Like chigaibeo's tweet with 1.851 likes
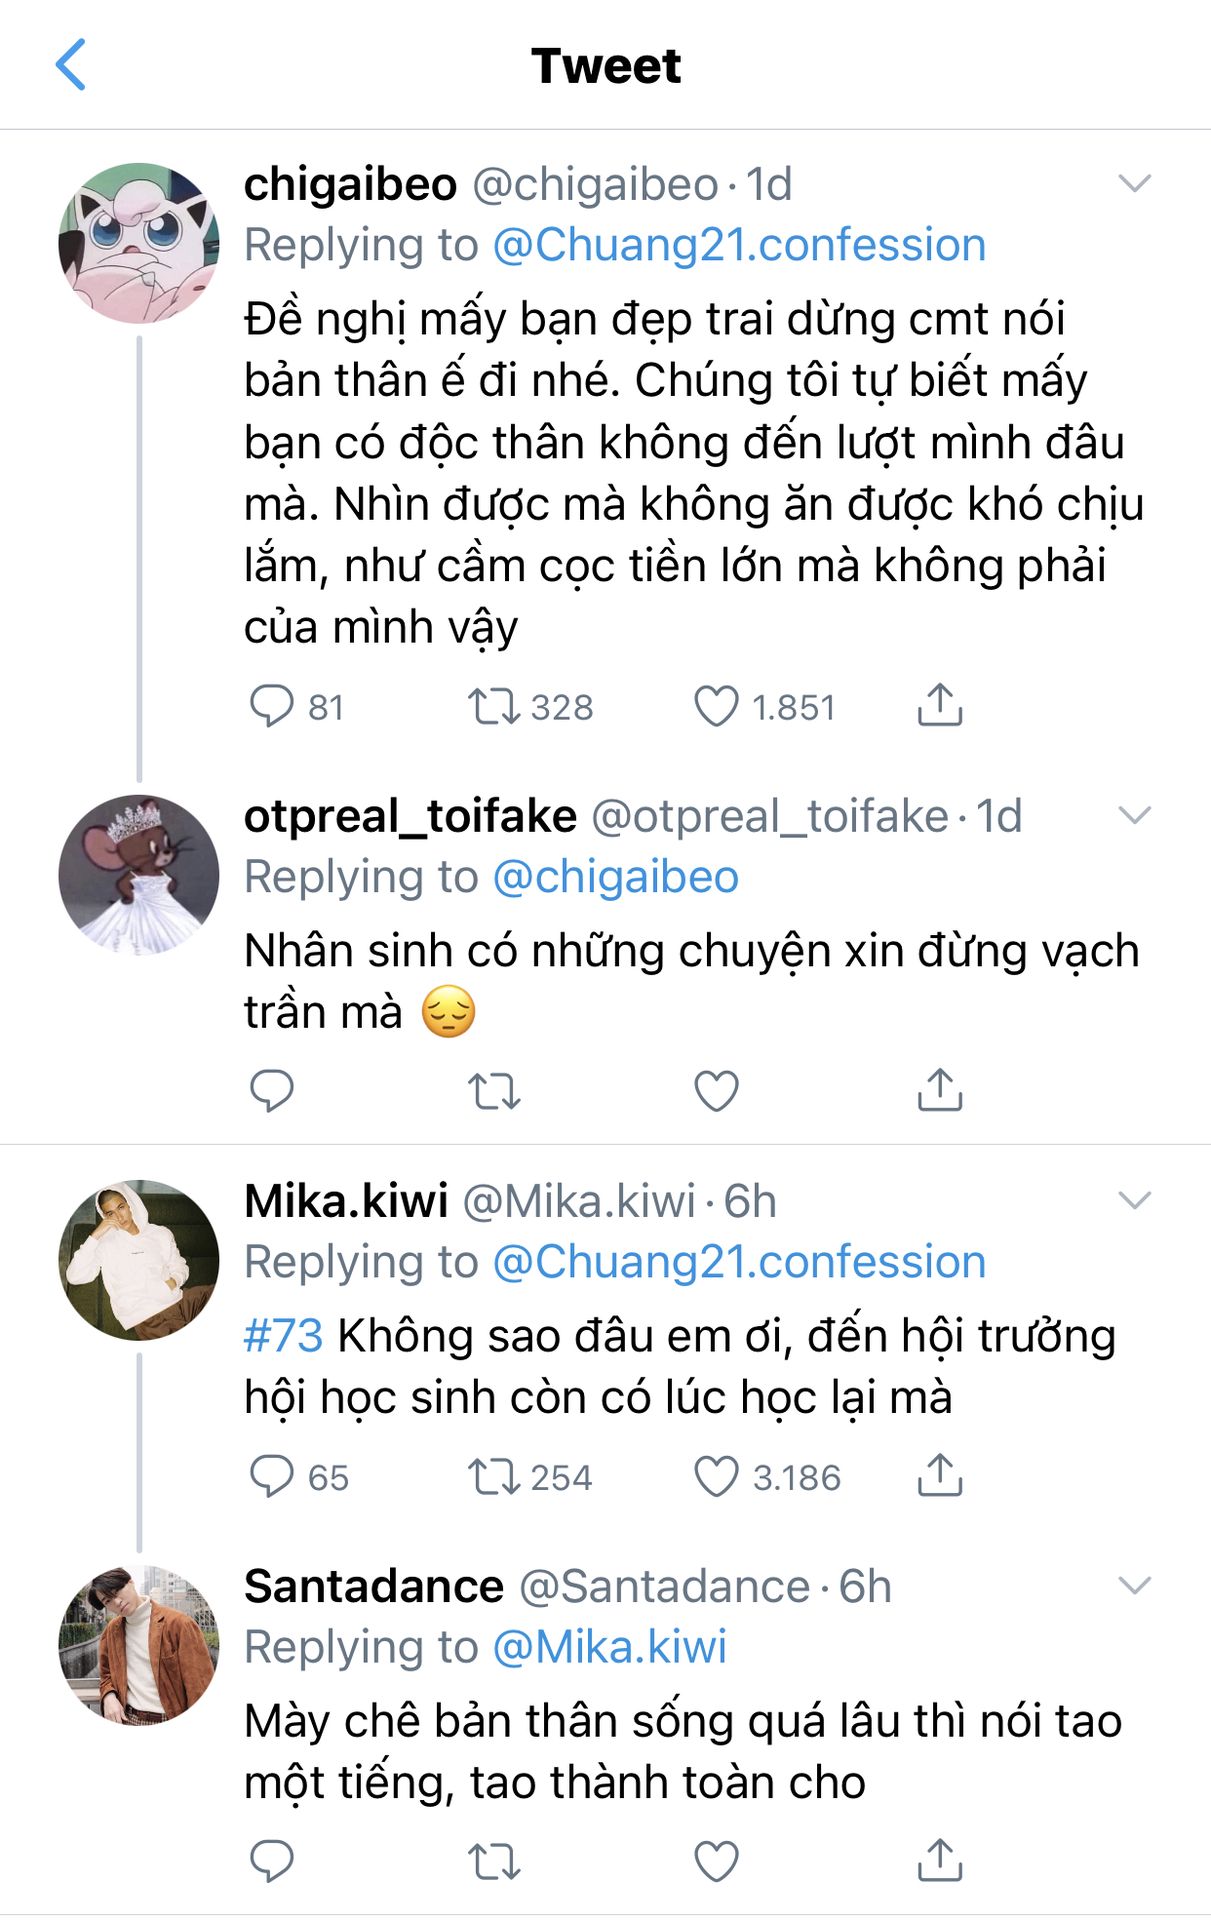Viewport: 1211px width, 1920px height. pyautogui.click(x=716, y=706)
